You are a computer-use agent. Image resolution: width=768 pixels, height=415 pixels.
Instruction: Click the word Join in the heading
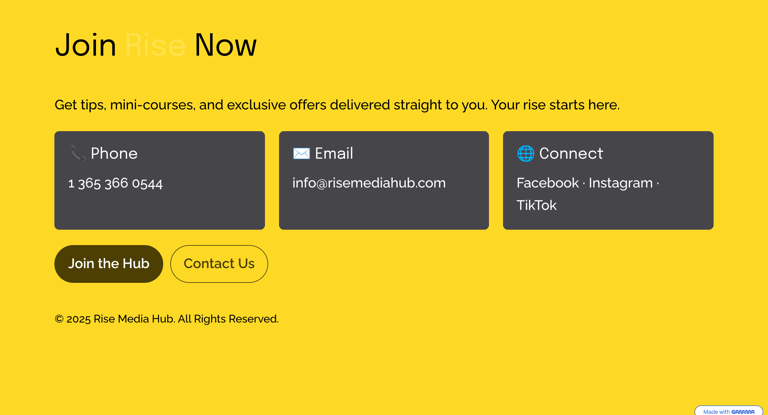point(86,45)
